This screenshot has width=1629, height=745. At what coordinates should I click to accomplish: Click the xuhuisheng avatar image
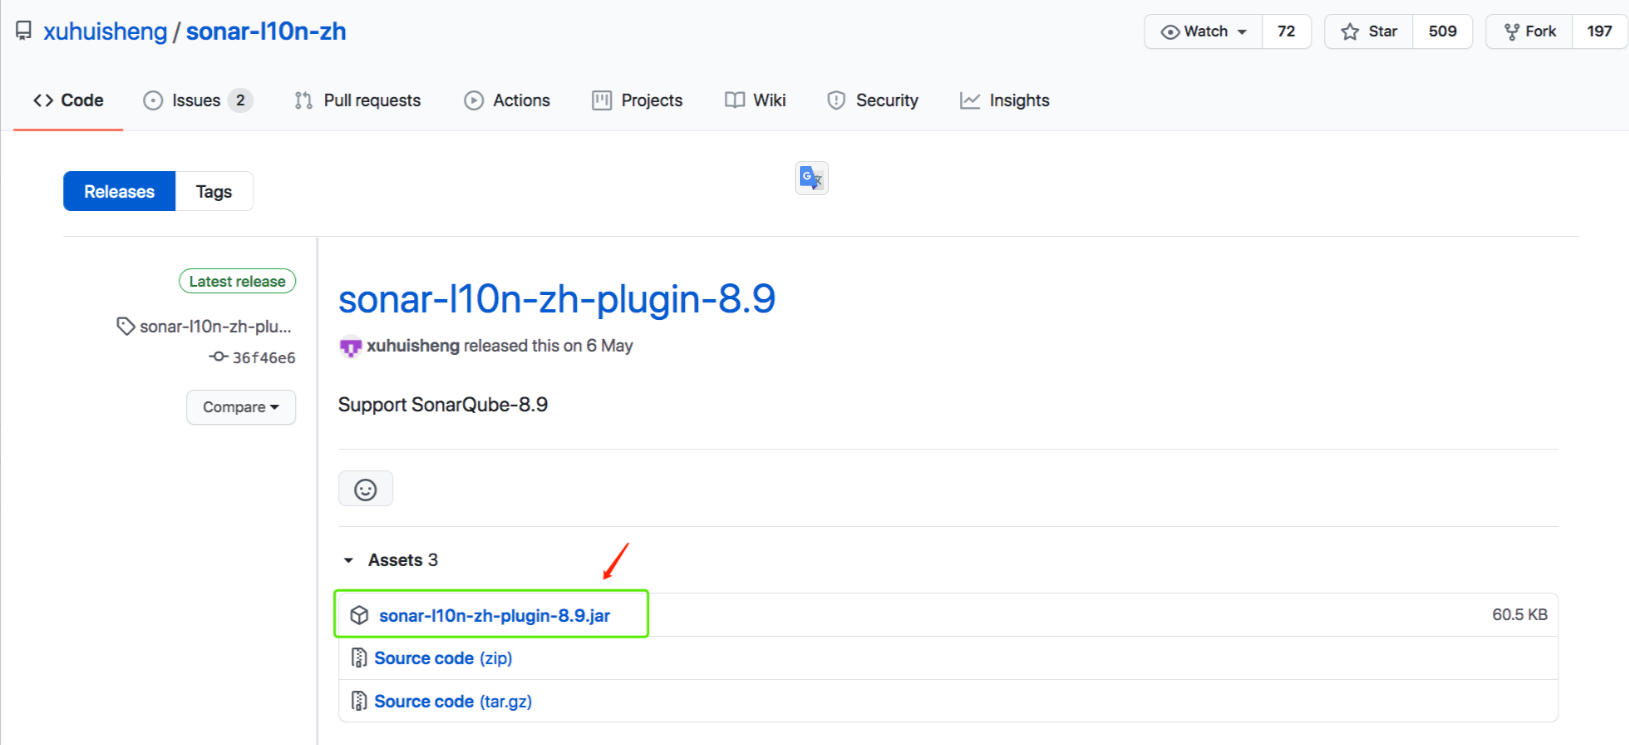click(x=350, y=346)
